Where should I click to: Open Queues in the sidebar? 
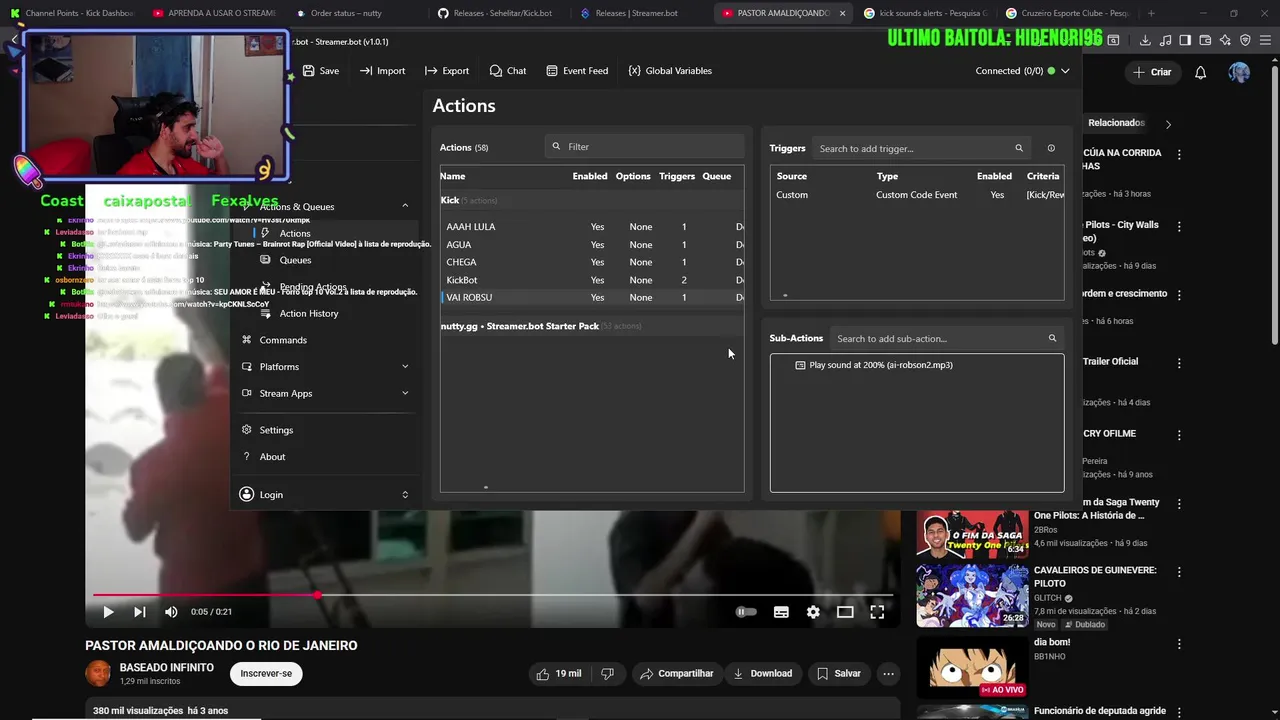tap(295, 260)
